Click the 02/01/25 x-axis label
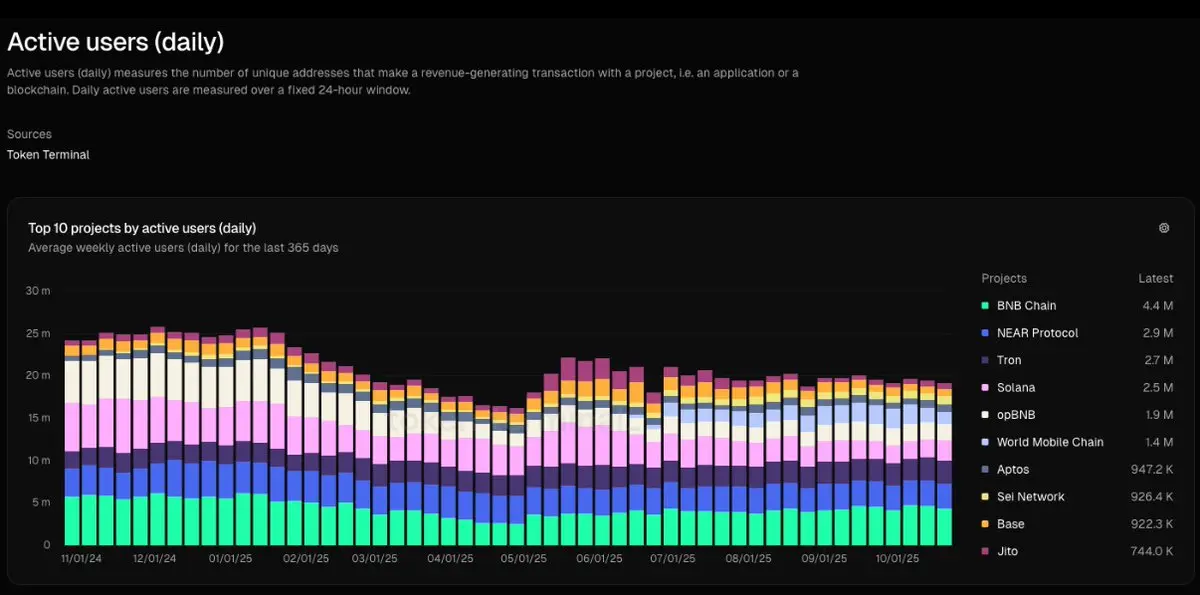The width and height of the screenshot is (1200, 595). pos(306,559)
